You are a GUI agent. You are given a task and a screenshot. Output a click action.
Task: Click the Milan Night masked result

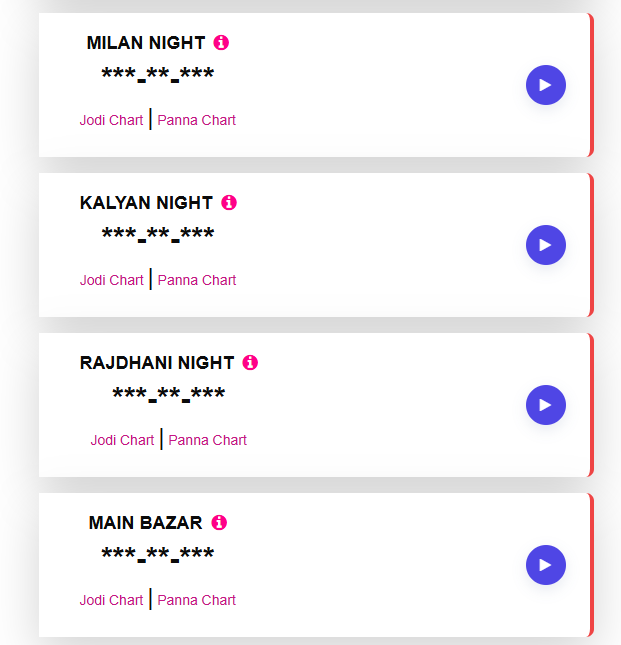158,75
